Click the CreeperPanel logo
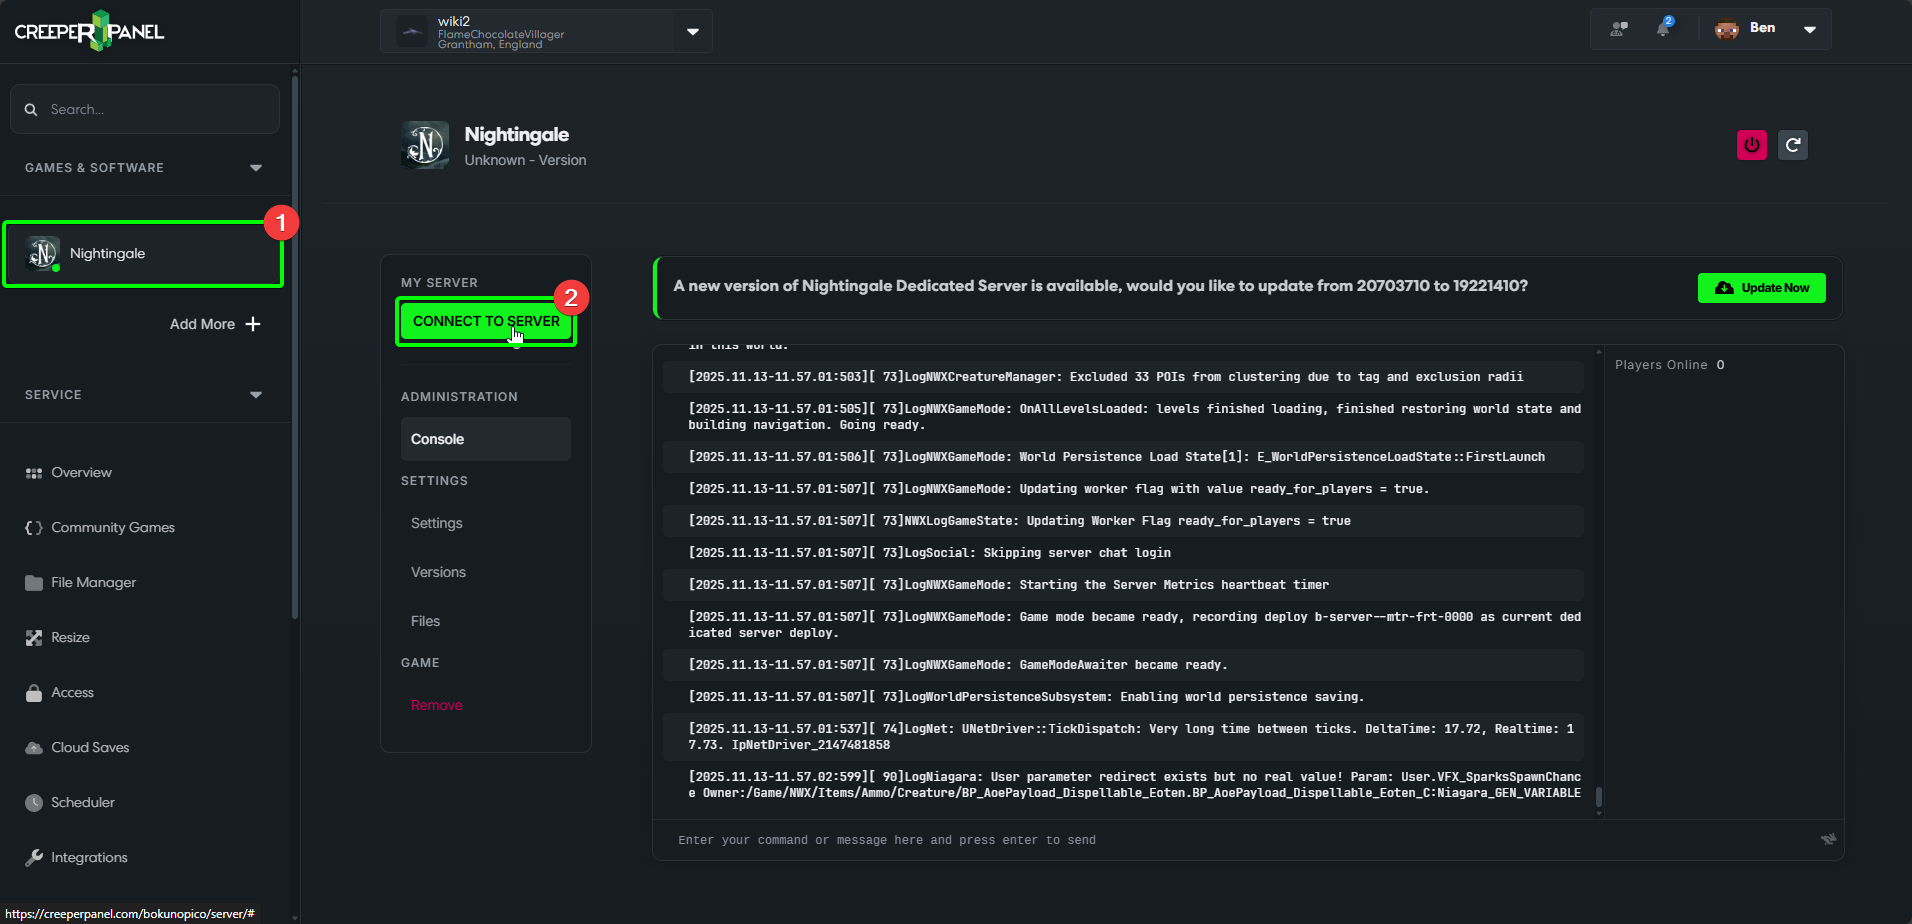Screen dimensions: 1912x924 click(x=89, y=31)
